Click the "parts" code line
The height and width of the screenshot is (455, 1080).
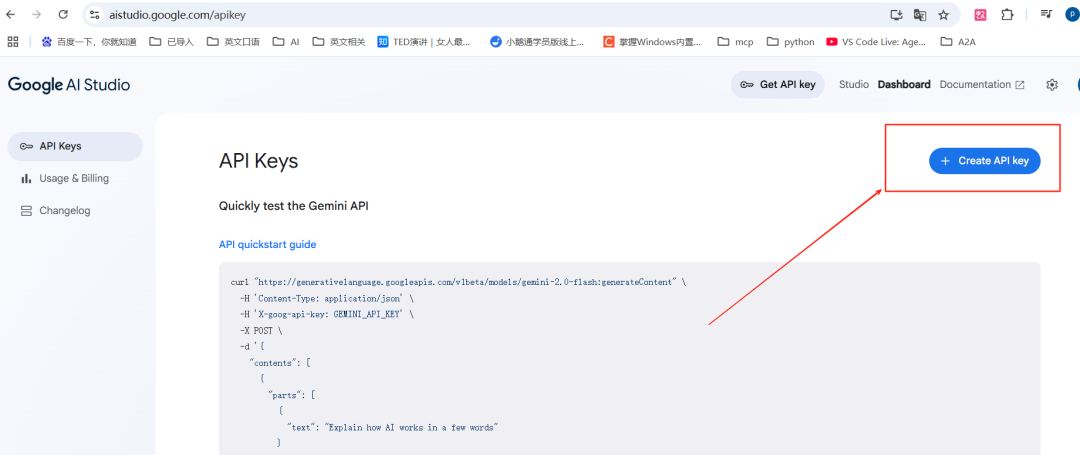point(291,394)
